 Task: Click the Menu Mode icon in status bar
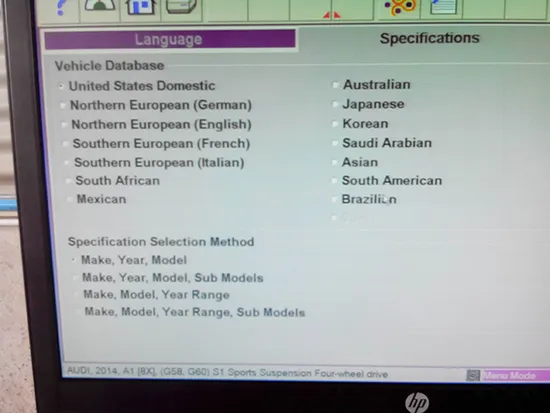click(x=472, y=375)
